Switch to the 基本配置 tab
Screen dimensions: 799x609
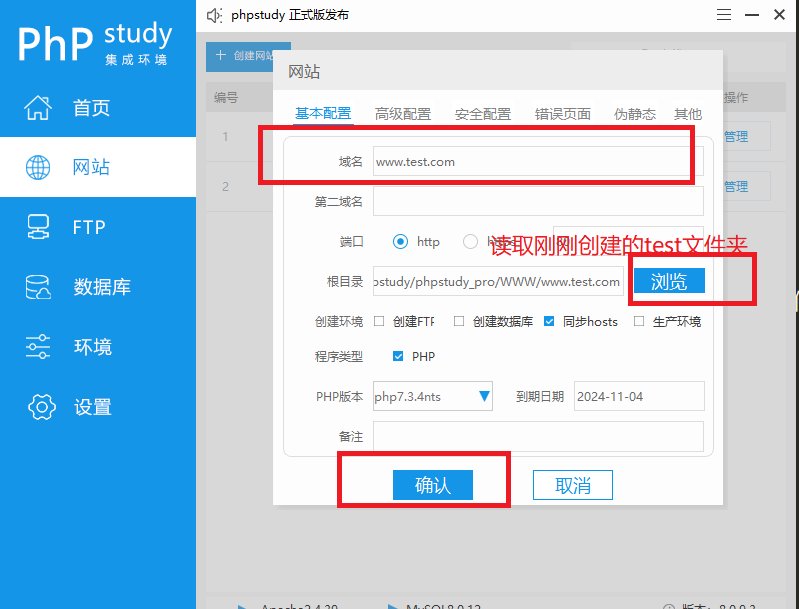(323, 113)
